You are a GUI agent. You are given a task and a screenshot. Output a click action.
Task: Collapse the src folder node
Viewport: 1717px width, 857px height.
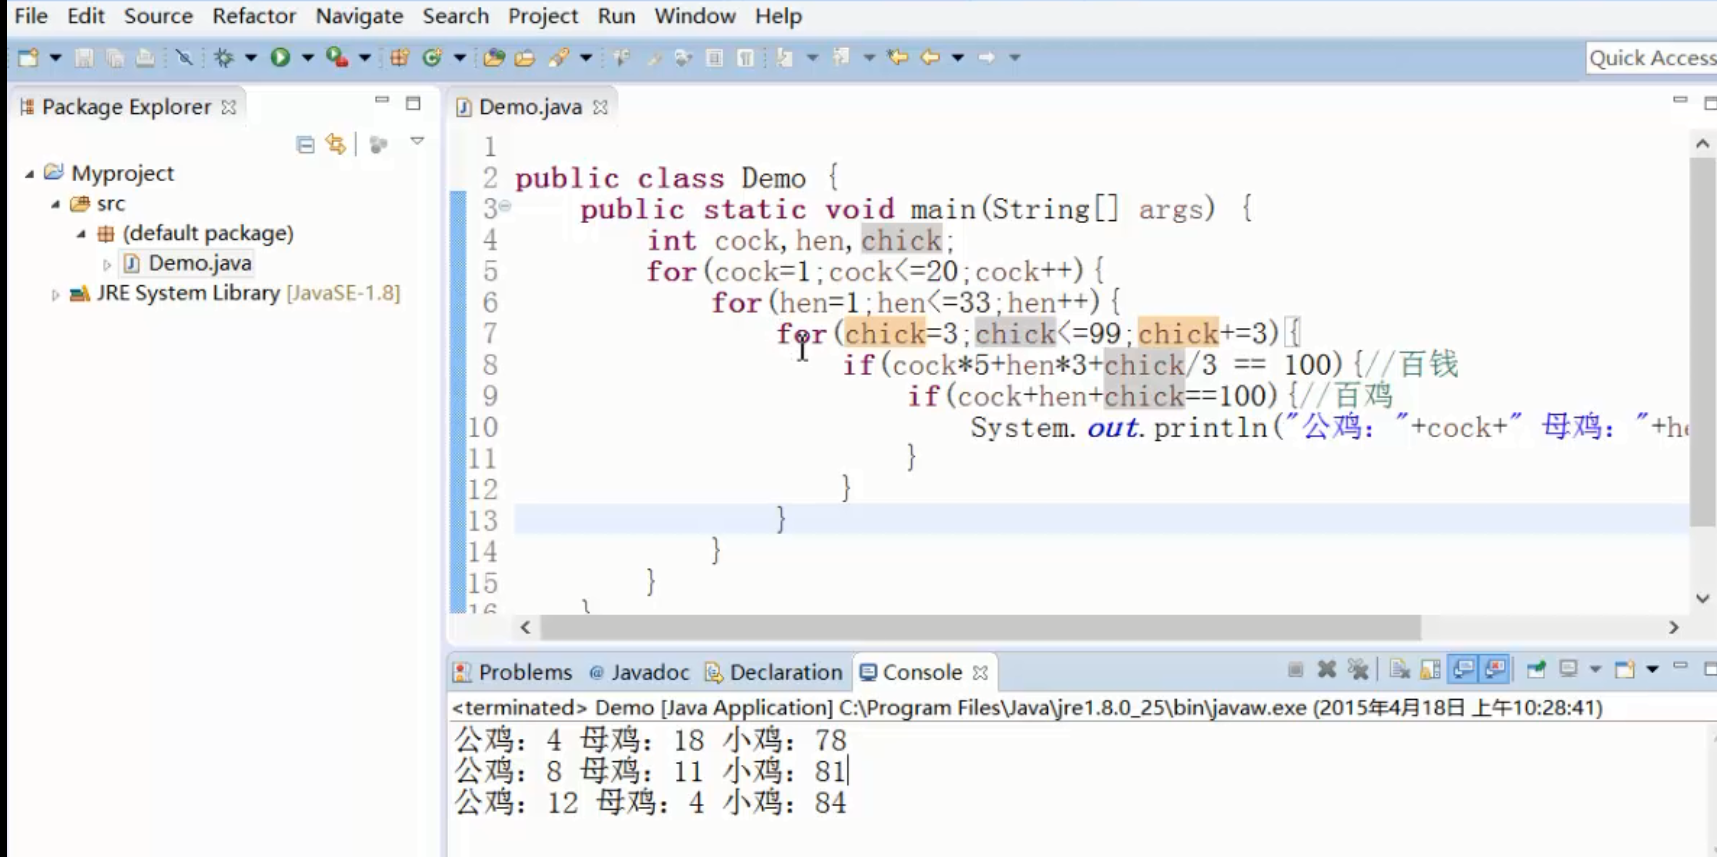click(x=55, y=204)
